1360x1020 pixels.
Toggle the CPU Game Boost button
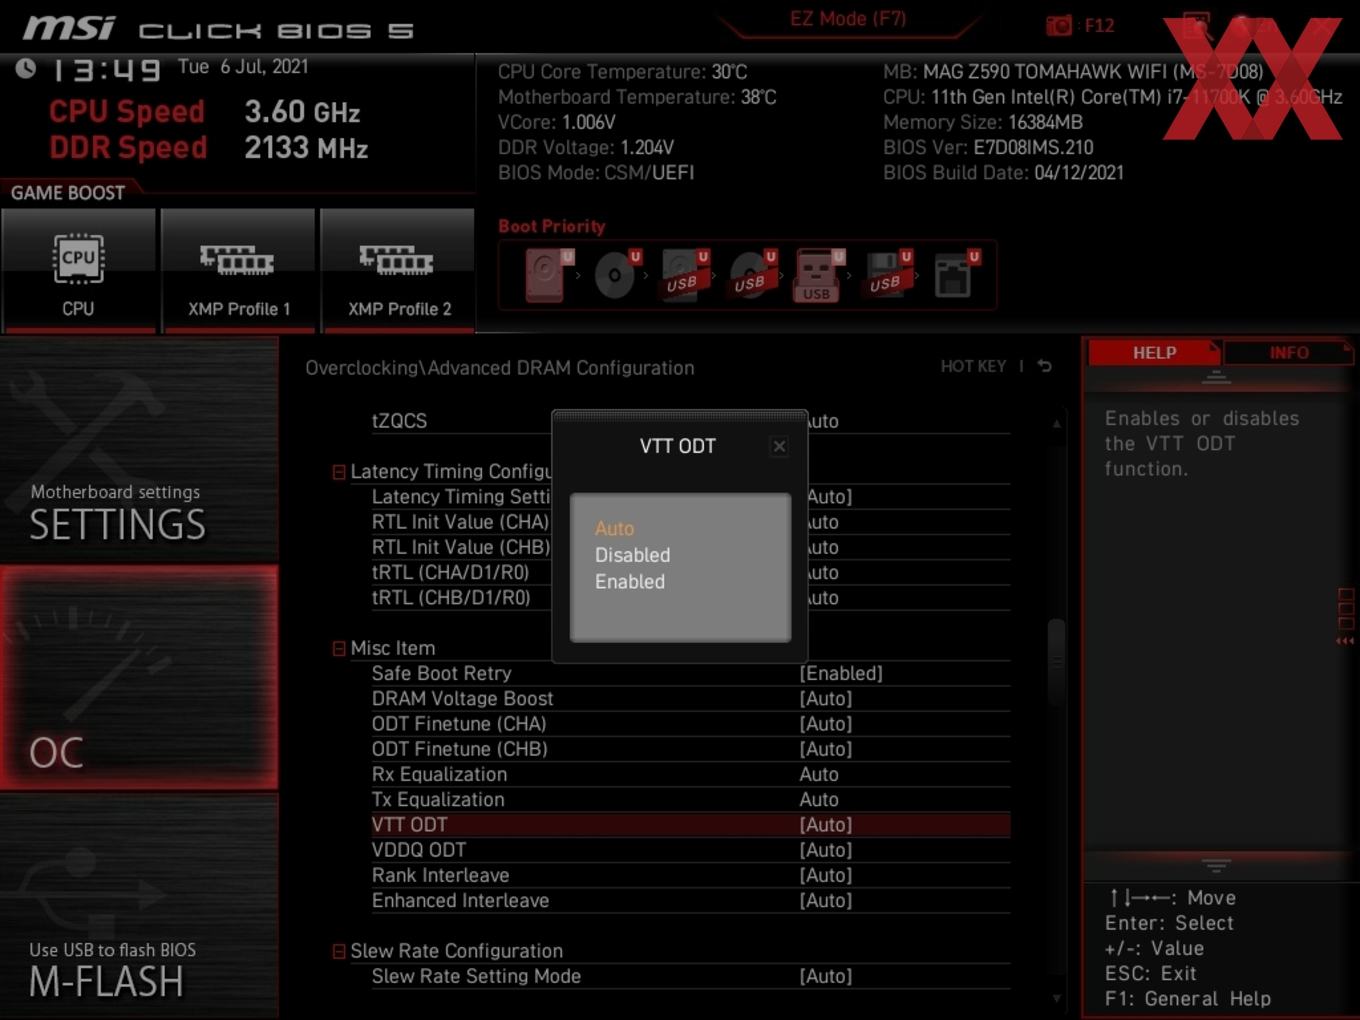(78, 269)
